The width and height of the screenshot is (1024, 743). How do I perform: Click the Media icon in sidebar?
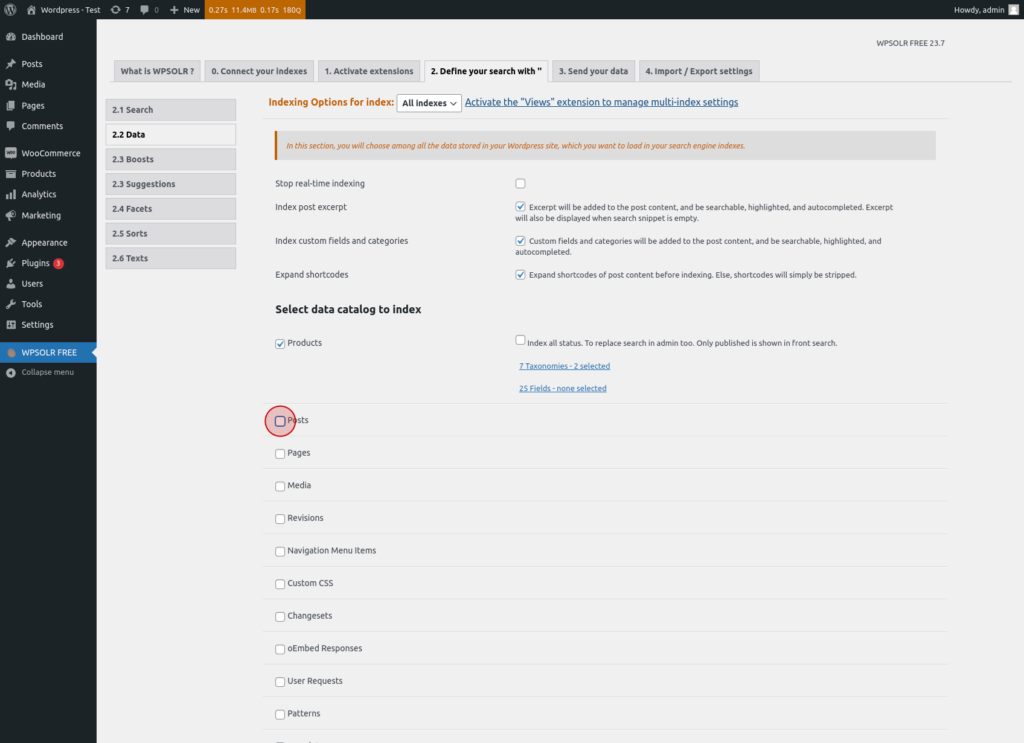10,84
